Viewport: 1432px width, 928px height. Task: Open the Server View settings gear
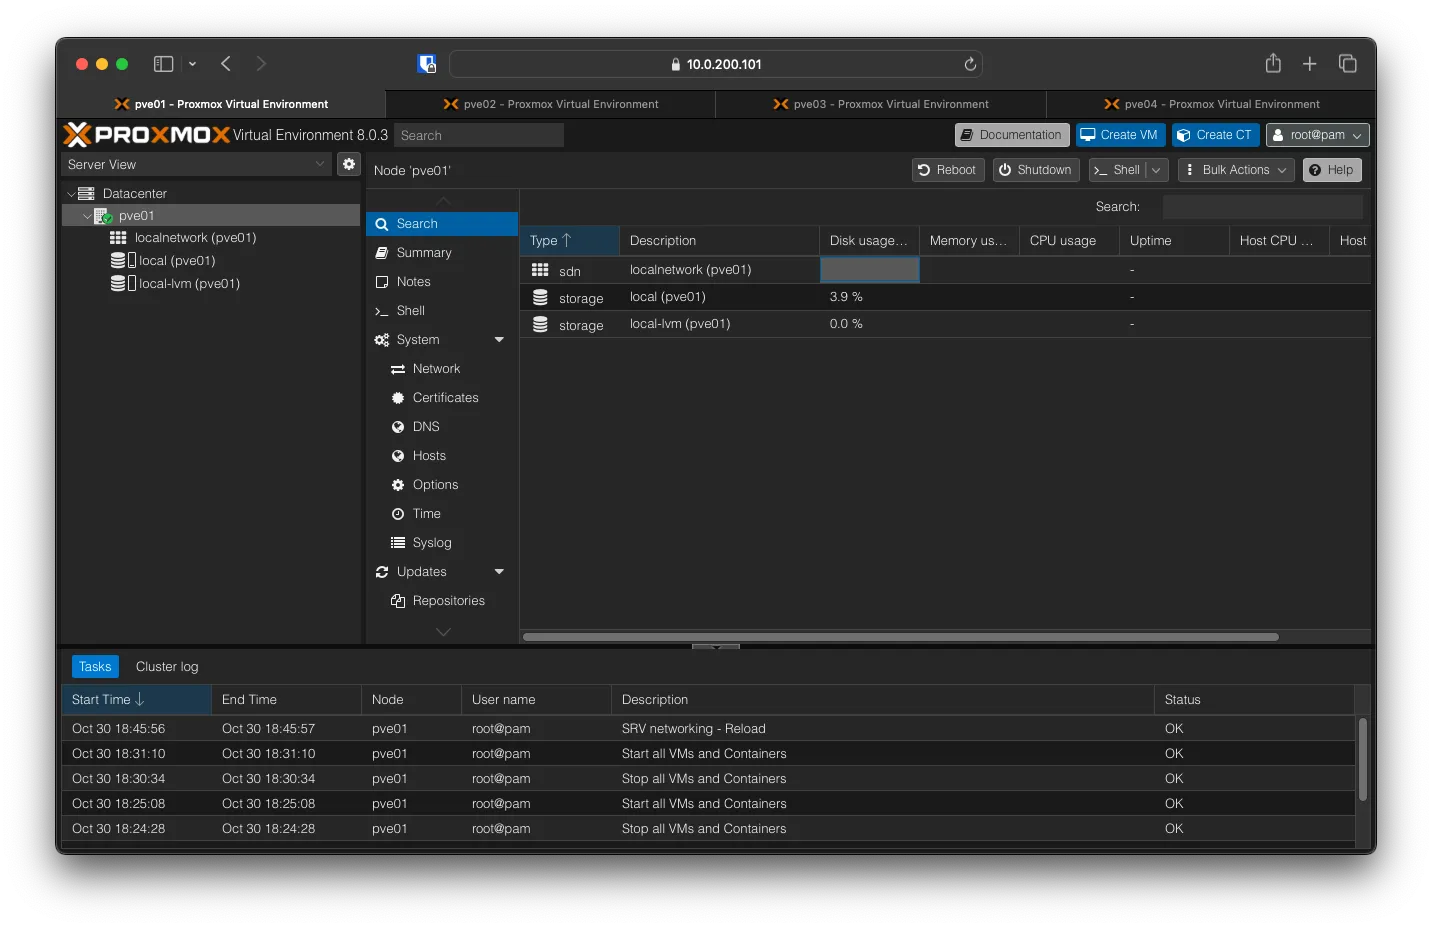coord(348,164)
